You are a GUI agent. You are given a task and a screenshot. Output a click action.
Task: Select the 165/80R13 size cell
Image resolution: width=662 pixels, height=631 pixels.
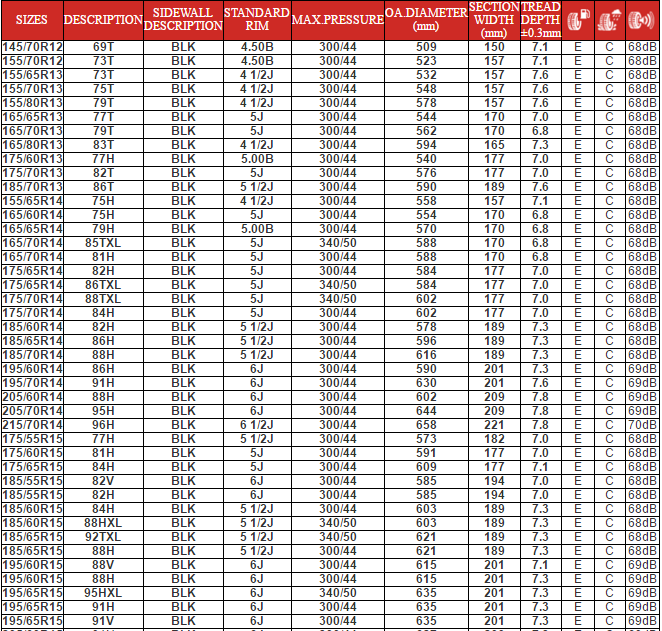click(x=33, y=145)
